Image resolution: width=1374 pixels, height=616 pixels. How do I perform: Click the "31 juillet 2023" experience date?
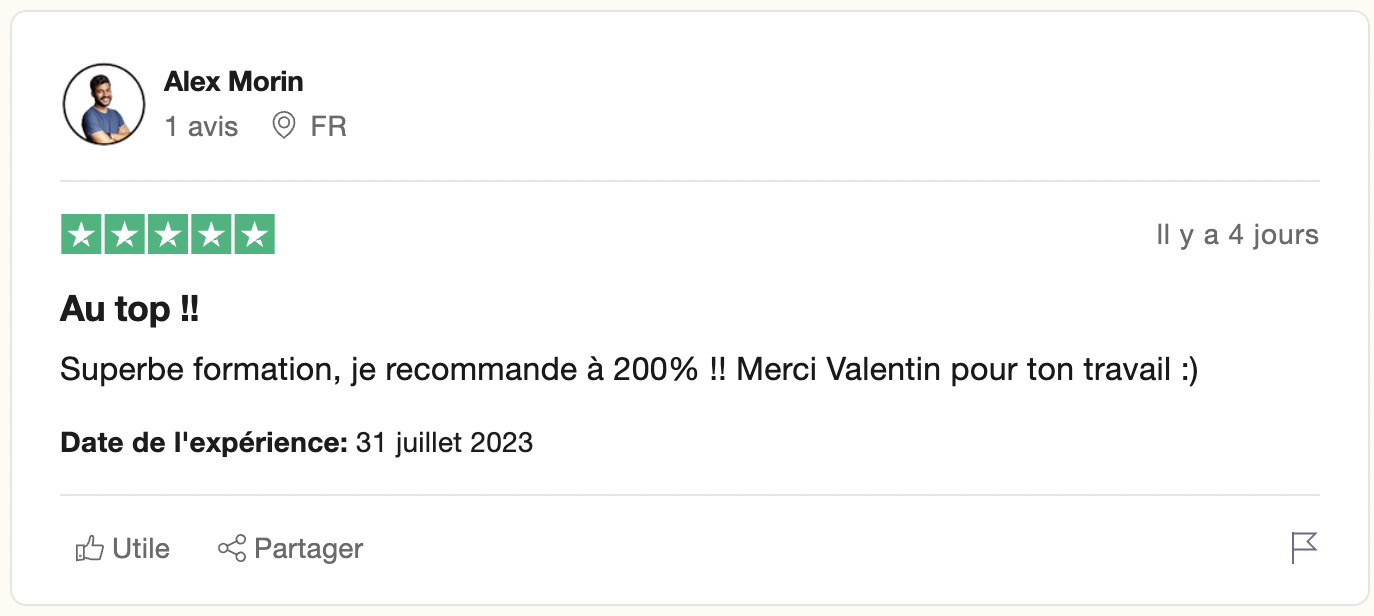444,442
